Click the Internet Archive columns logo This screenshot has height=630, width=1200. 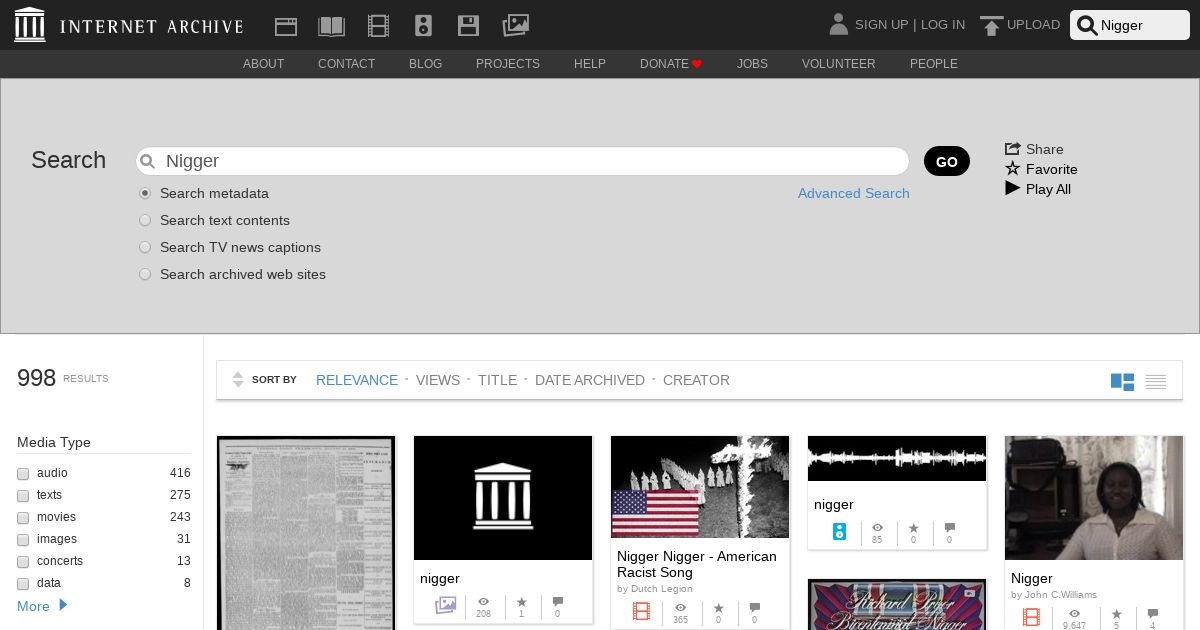point(30,25)
